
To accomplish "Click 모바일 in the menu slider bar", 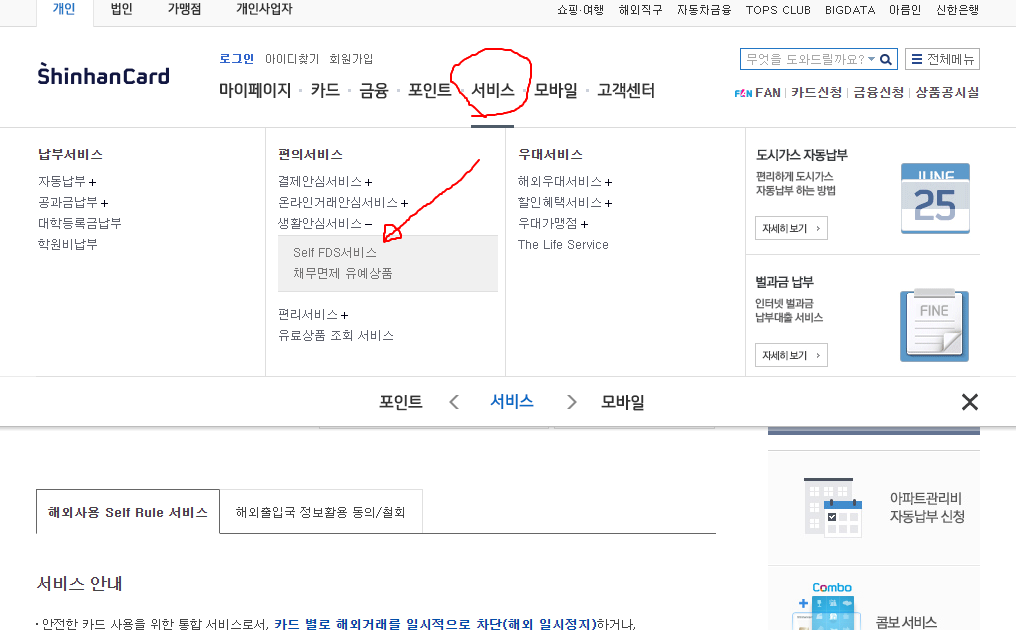I will (x=623, y=402).
